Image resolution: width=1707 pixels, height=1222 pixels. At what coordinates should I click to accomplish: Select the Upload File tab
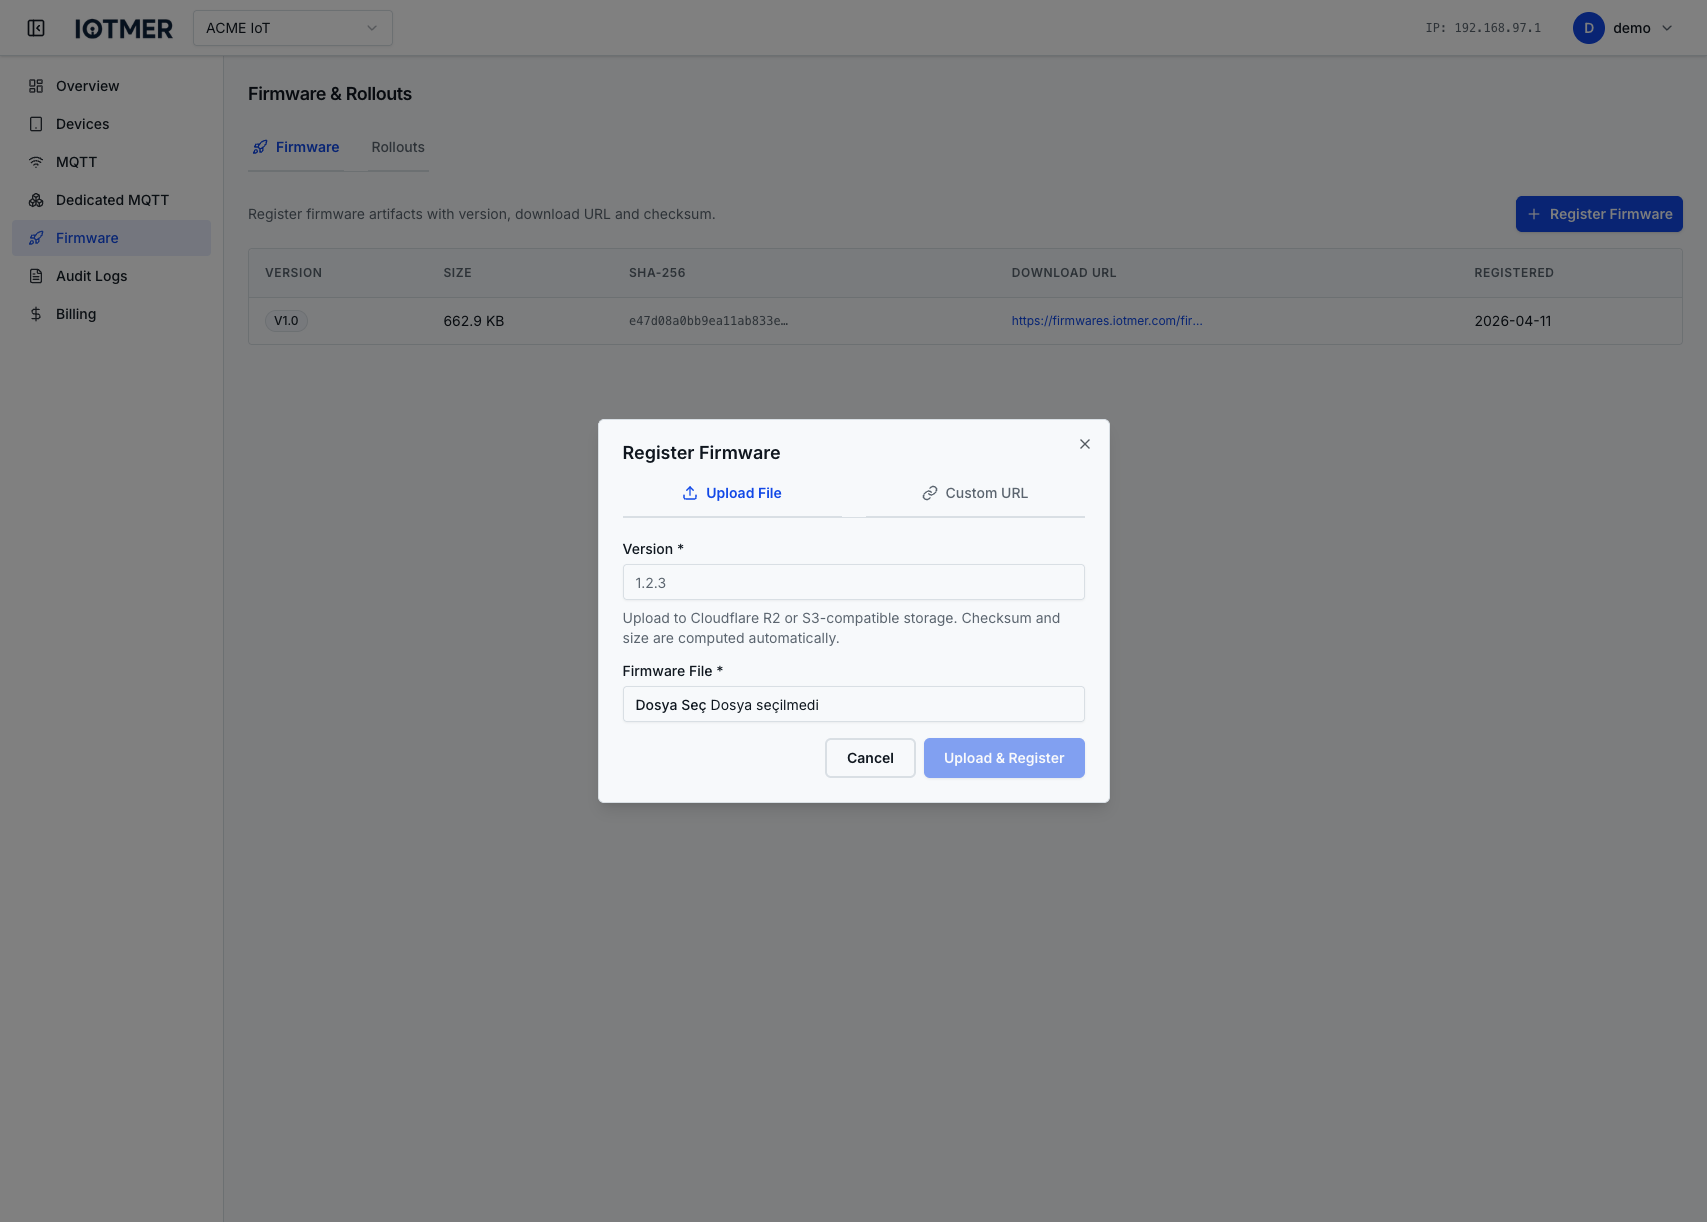click(x=732, y=493)
